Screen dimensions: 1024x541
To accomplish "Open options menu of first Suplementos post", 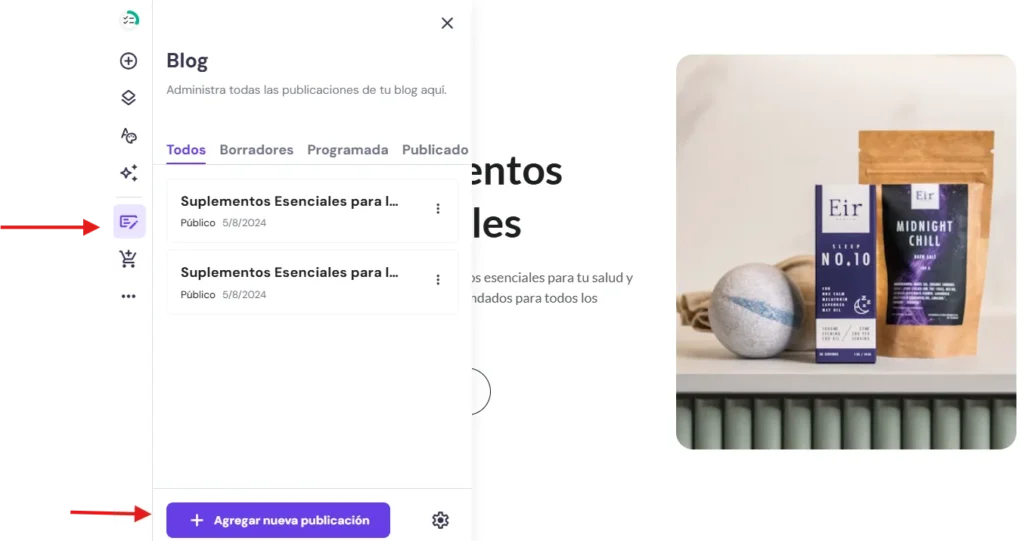I will click(x=438, y=208).
